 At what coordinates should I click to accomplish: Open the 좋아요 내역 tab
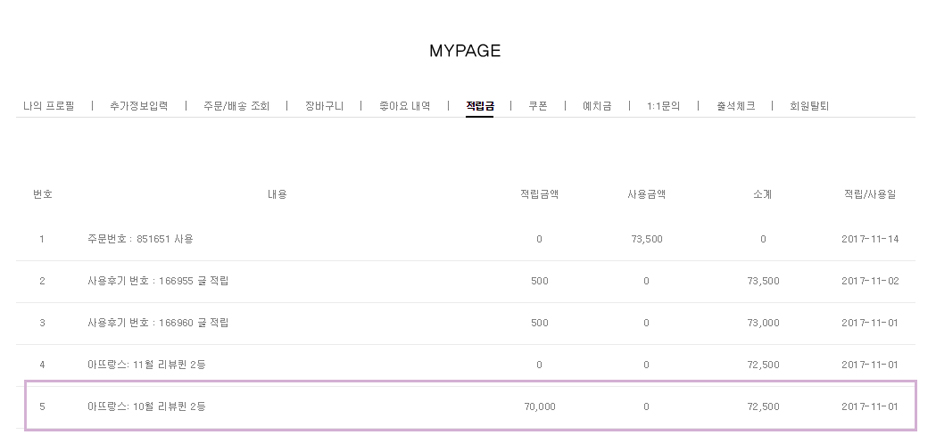coord(404,106)
